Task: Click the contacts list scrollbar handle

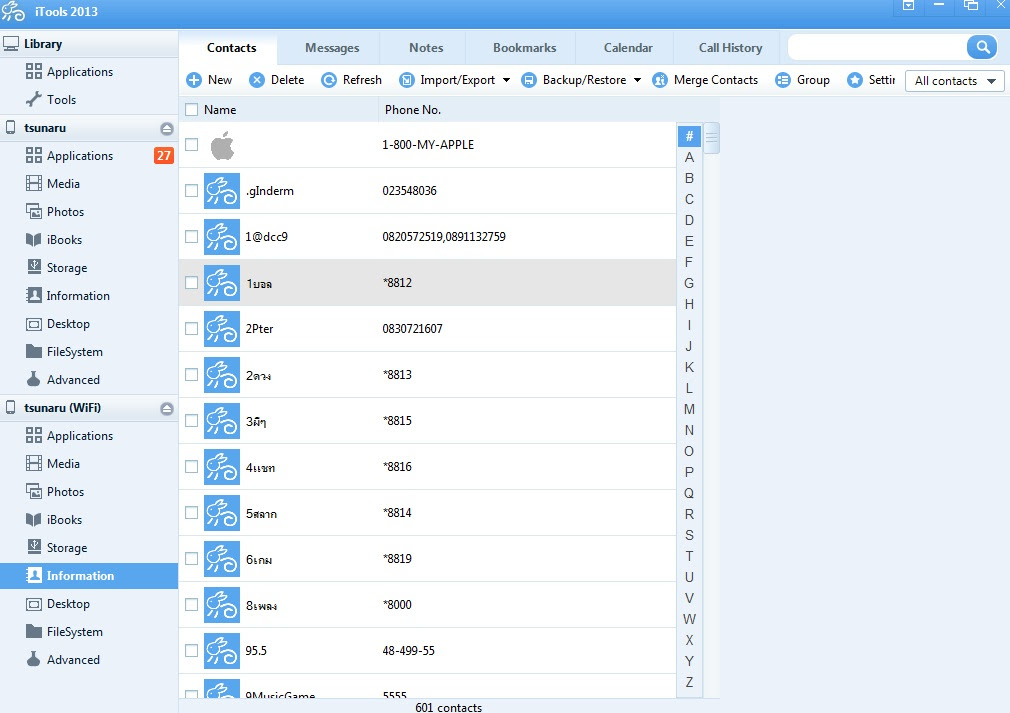Action: pyautogui.click(x=712, y=138)
